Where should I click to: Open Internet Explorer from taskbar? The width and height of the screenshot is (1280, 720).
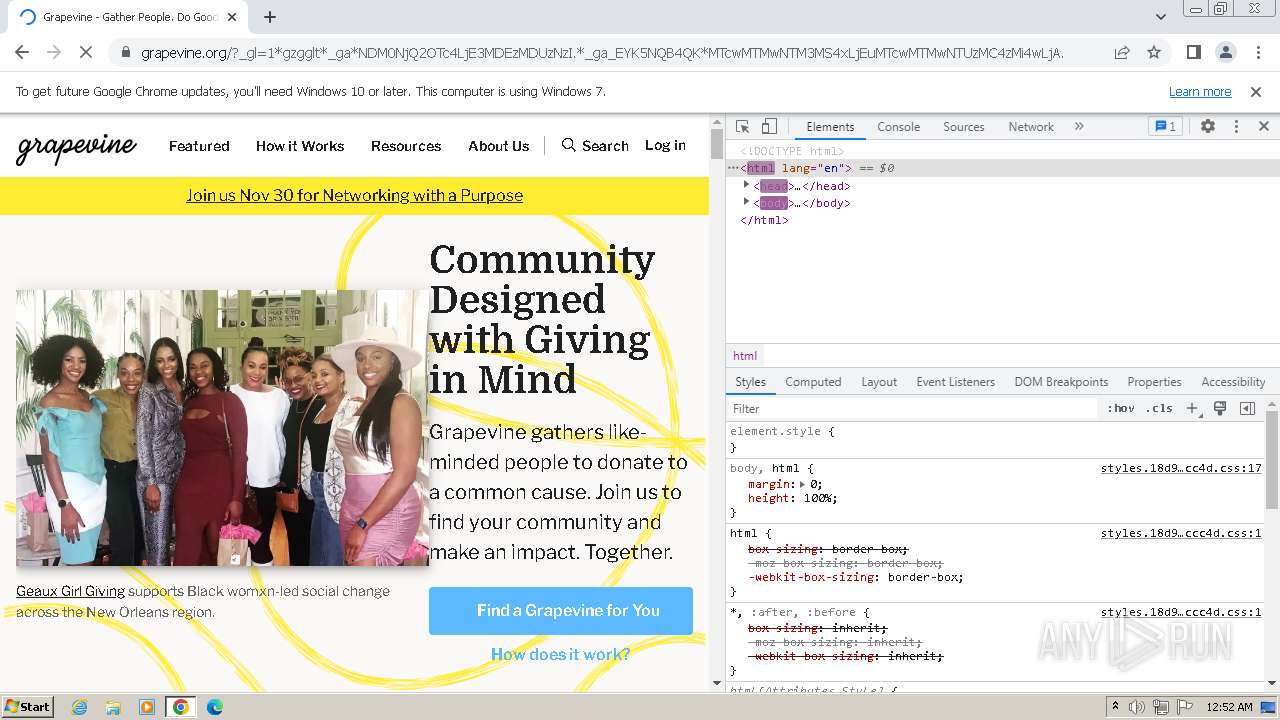[79, 707]
